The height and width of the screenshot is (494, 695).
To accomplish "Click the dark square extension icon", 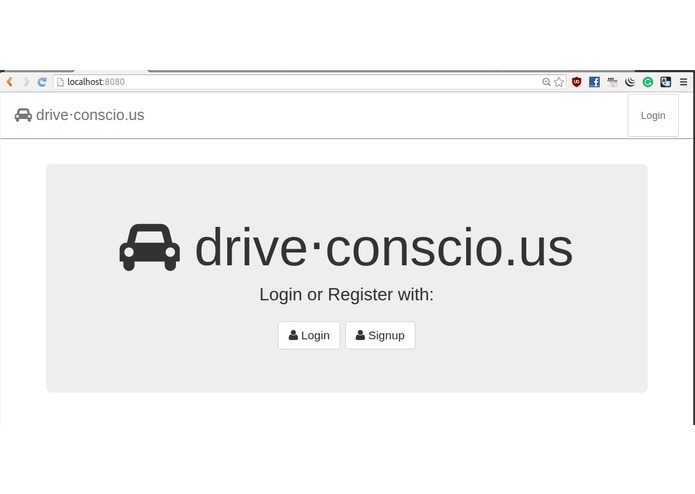I will (665, 82).
